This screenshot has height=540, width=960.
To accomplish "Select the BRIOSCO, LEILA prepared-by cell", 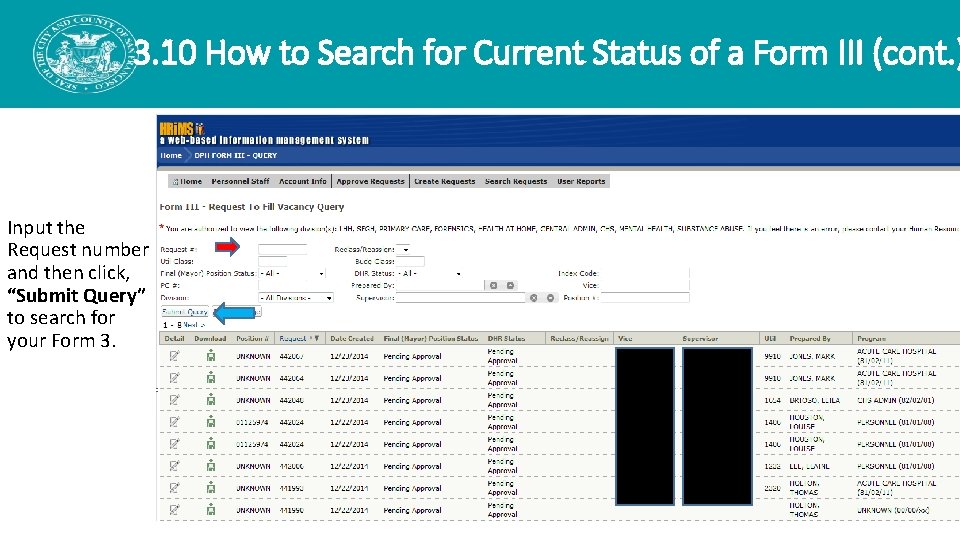I will click(814, 400).
